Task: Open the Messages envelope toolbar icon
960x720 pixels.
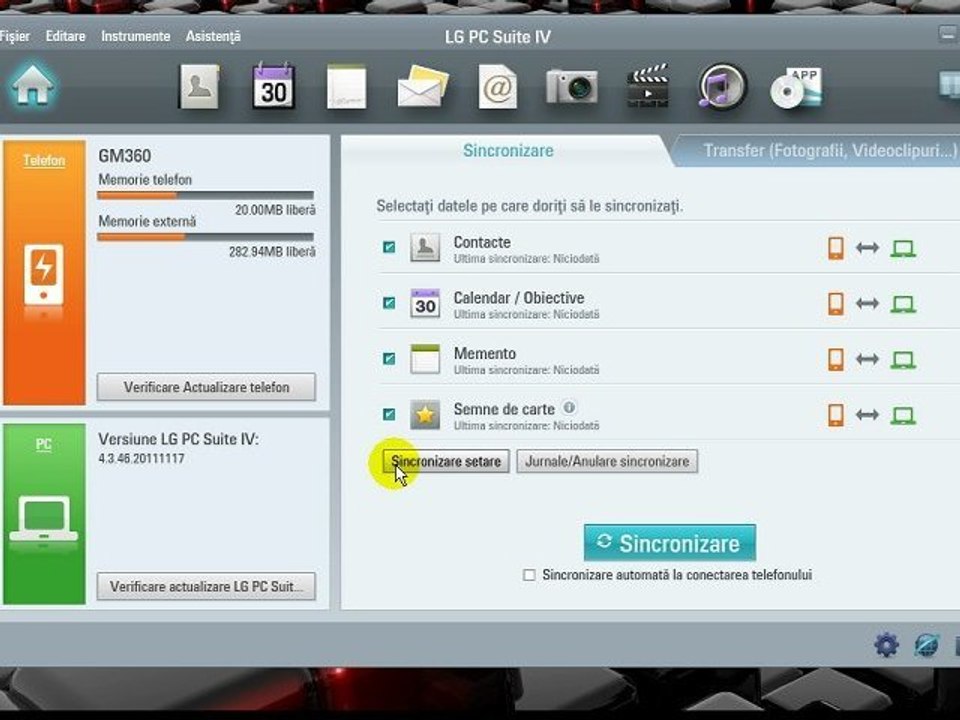Action: [422, 87]
